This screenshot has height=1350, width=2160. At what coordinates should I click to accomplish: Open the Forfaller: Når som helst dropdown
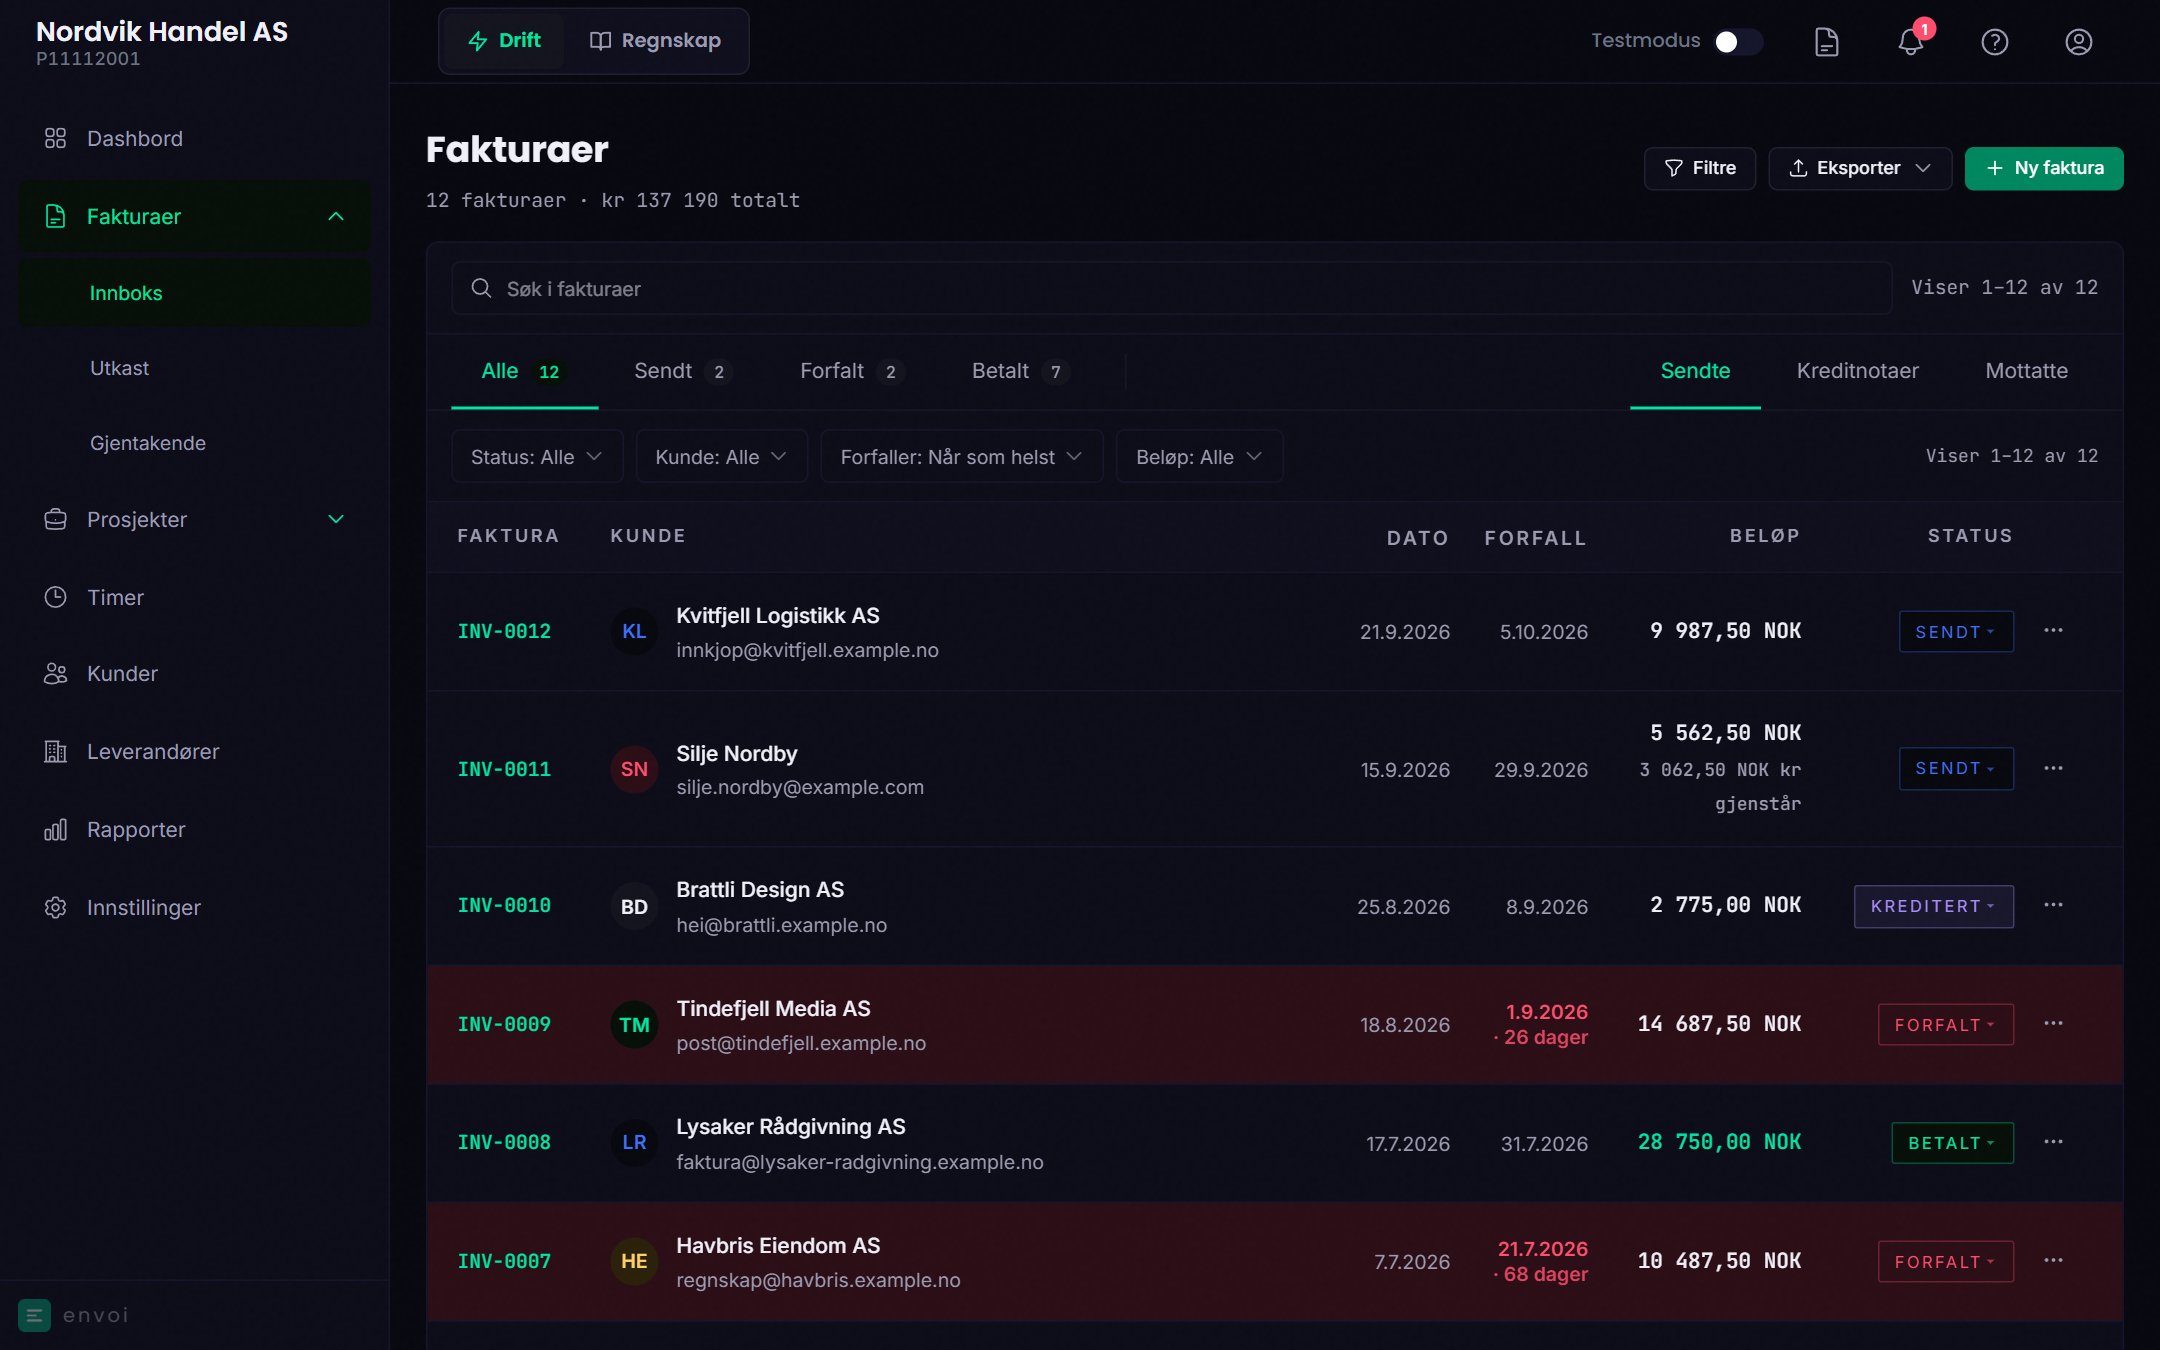point(961,457)
